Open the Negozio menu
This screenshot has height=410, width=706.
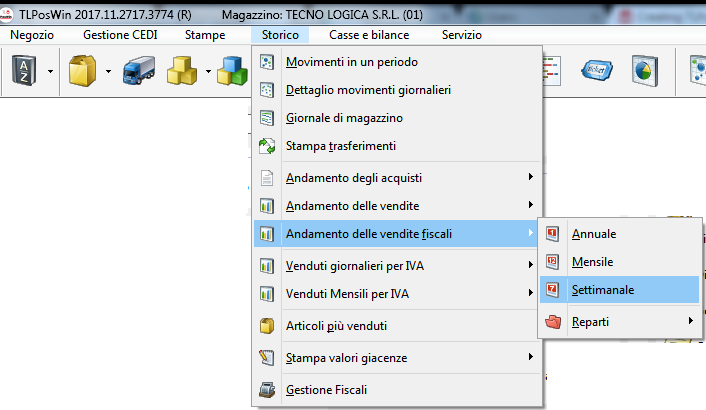32,35
